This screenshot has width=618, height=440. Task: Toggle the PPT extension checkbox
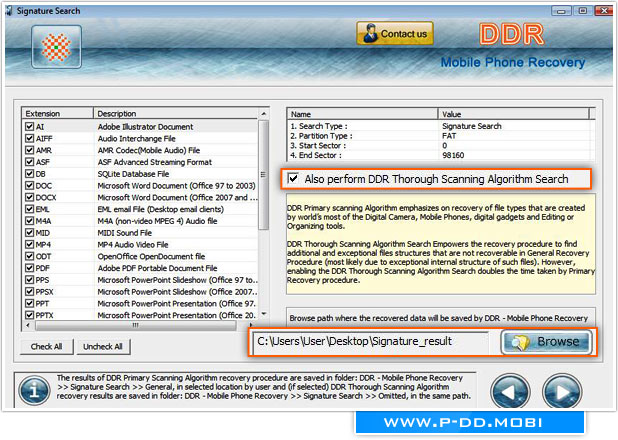[29, 303]
